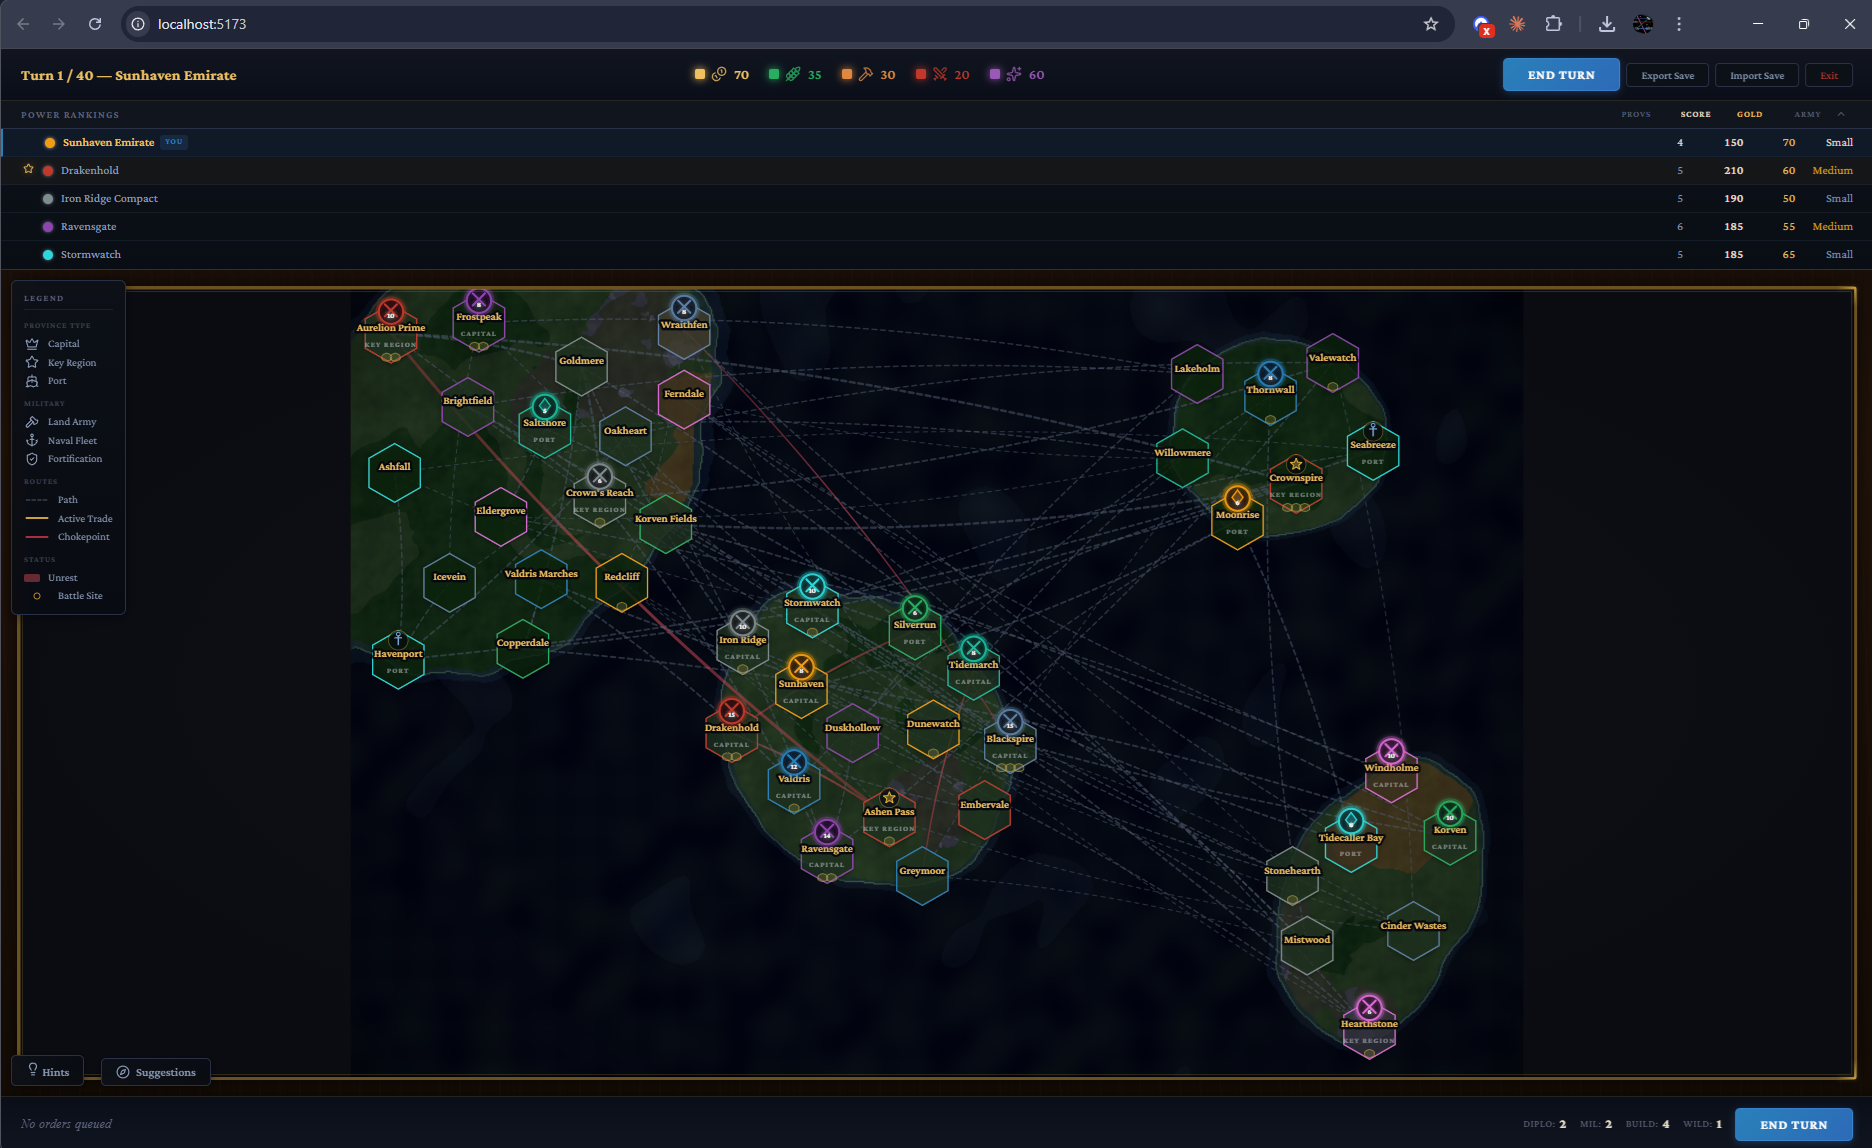Viewport: 1872px width, 1148px height.
Task: Select the Iron Ridge capital army icon
Action: pos(742,623)
